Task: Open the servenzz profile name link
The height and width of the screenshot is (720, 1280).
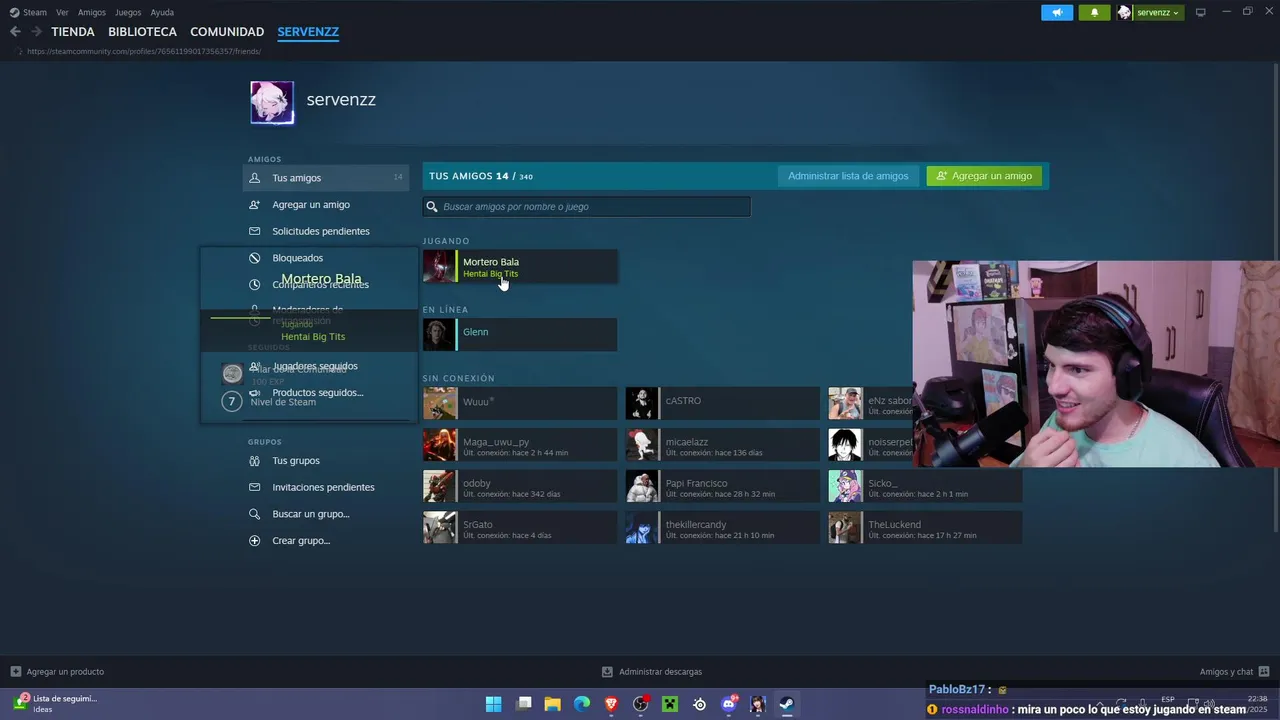Action: point(341,100)
